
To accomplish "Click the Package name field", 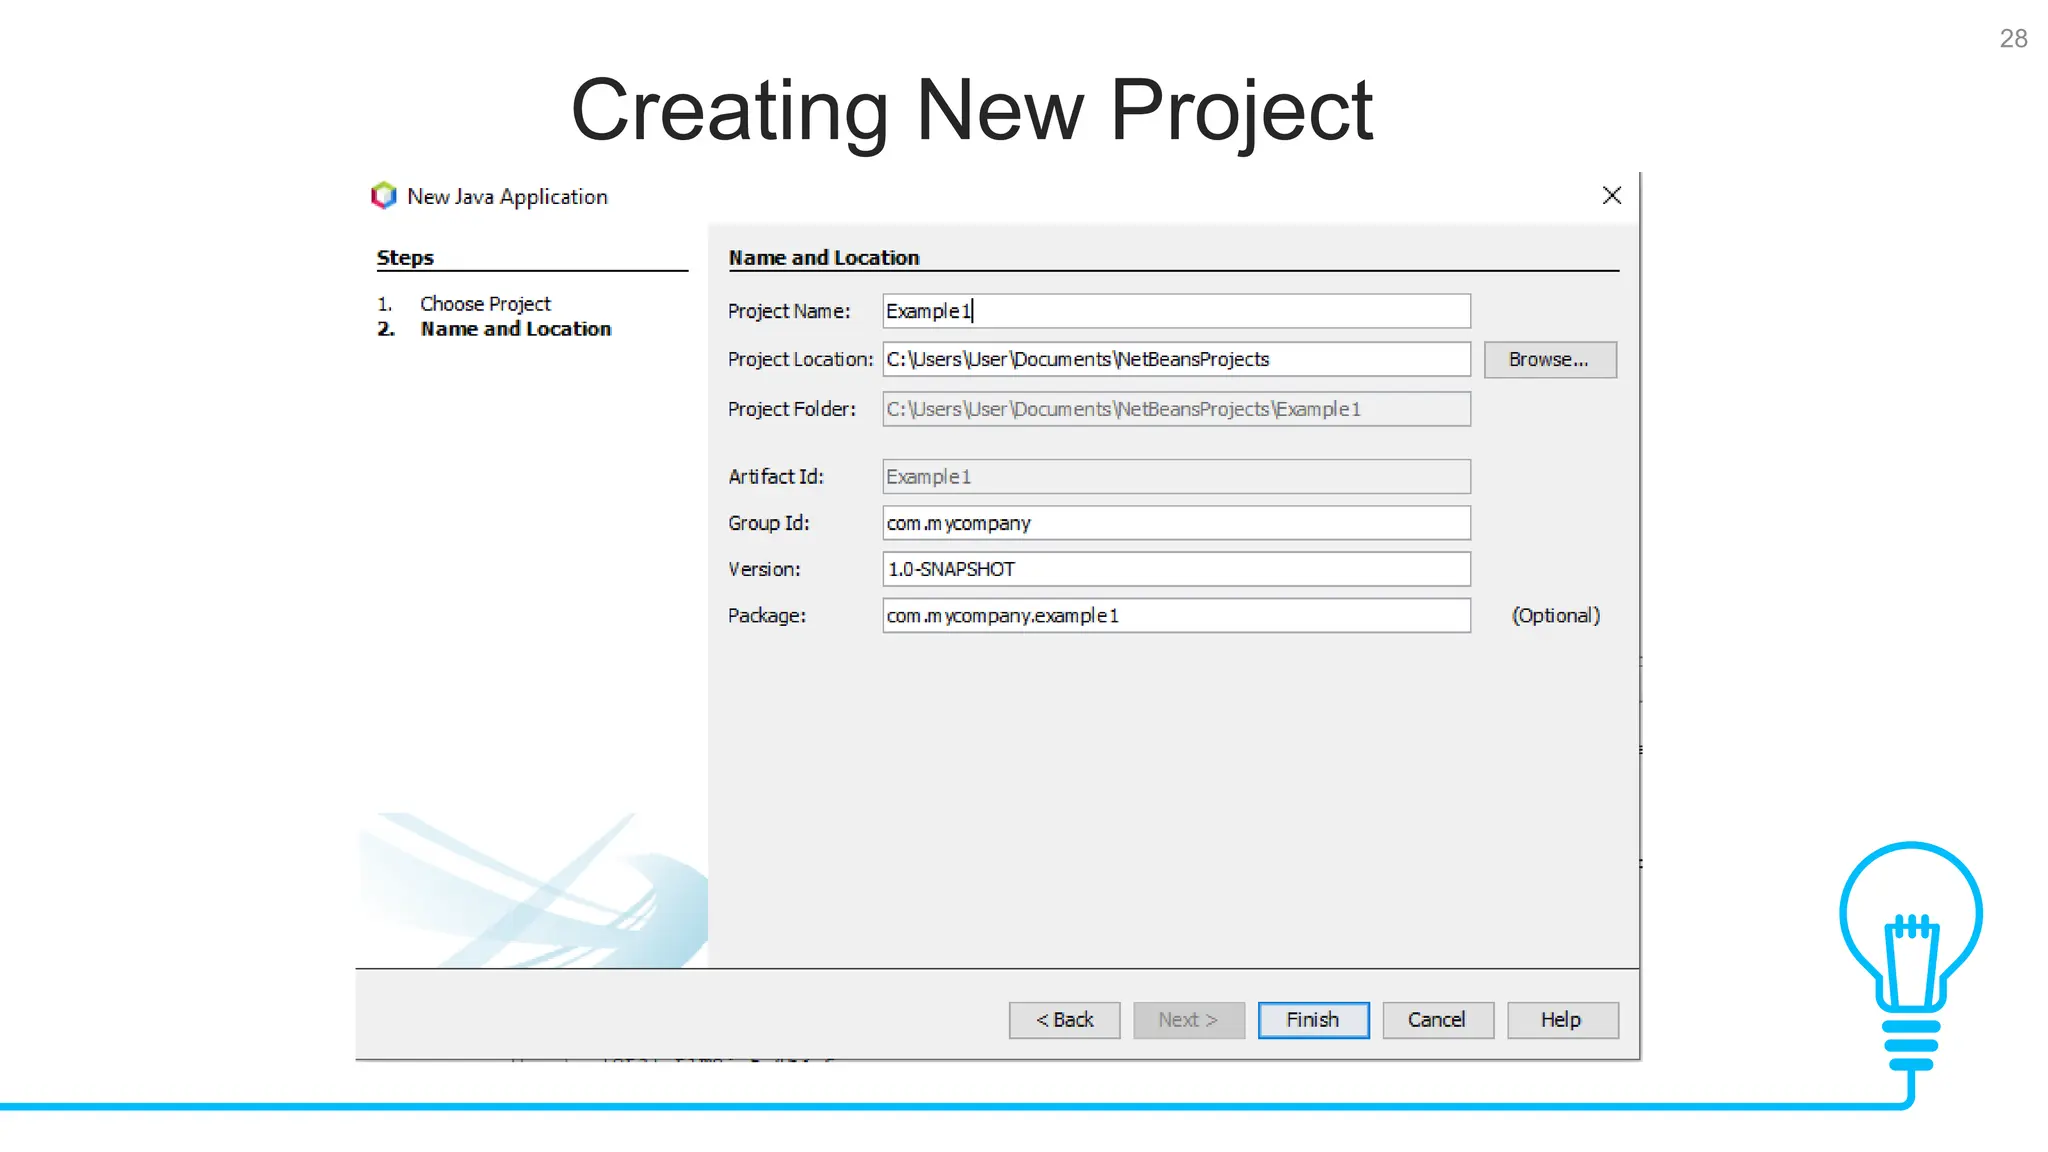I will coord(1176,616).
